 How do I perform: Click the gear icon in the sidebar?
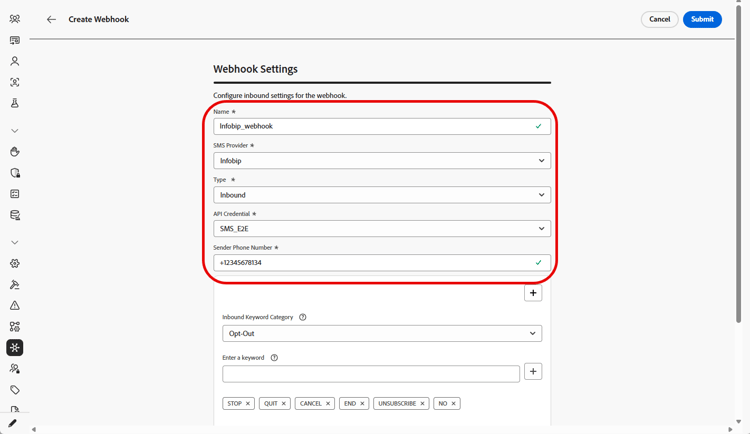(15, 264)
